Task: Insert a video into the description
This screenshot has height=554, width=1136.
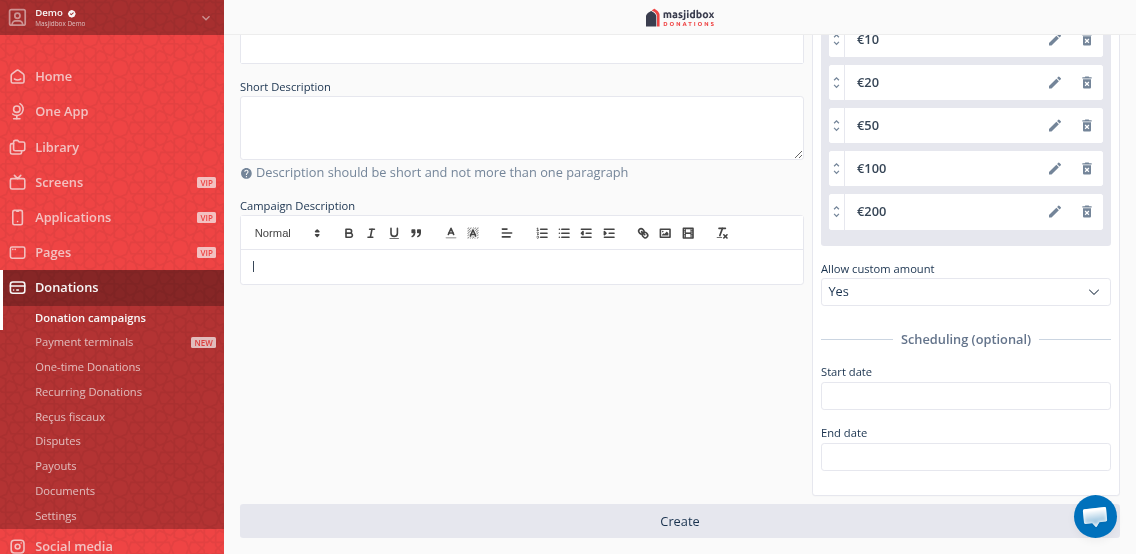Action: pos(688,233)
